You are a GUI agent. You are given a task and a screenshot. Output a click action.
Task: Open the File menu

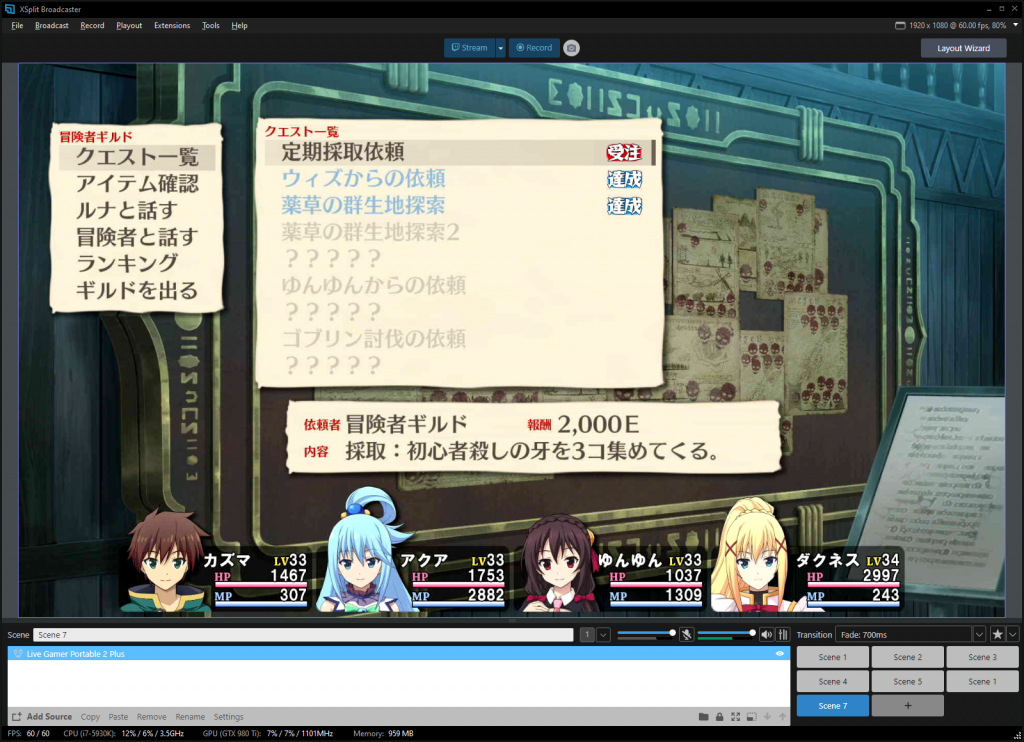(17, 25)
